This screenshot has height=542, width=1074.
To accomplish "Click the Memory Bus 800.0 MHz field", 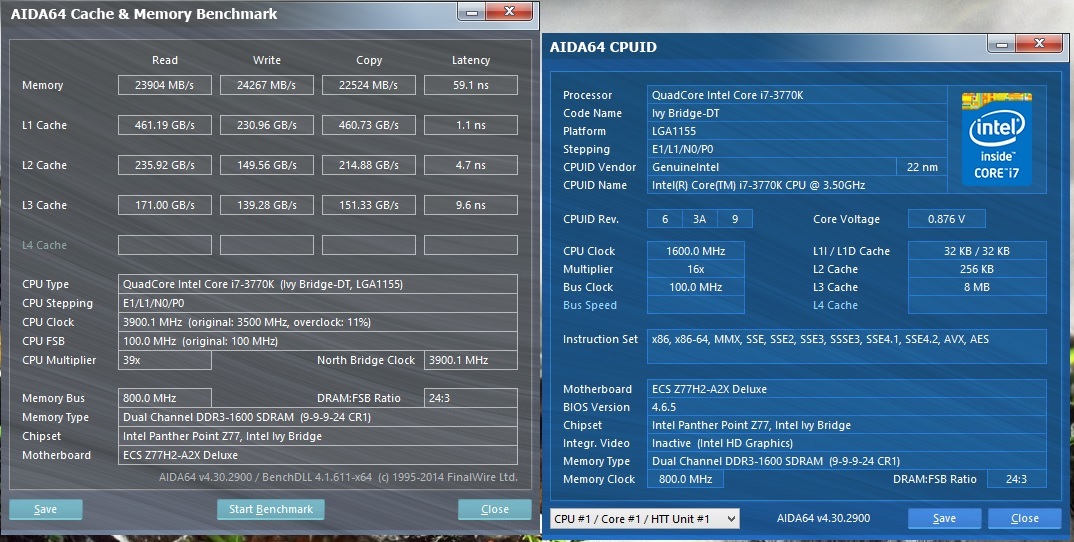I will (164, 398).
